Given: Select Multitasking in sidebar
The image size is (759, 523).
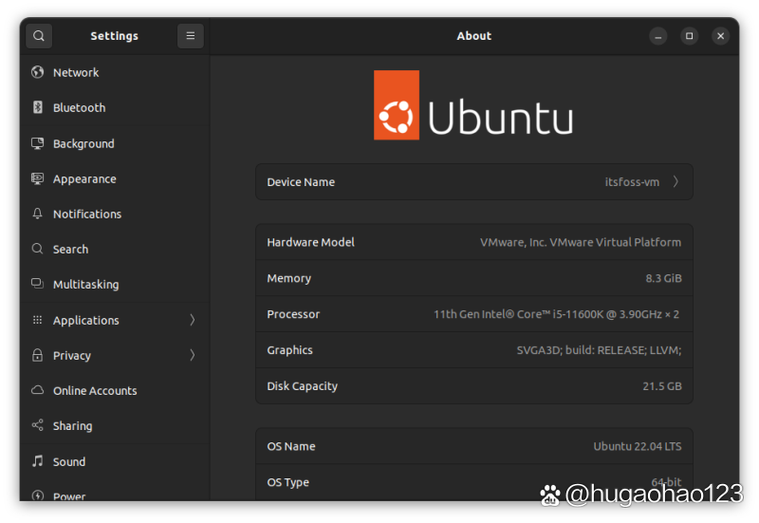Looking at the screenshot, I should coord(115,284).
